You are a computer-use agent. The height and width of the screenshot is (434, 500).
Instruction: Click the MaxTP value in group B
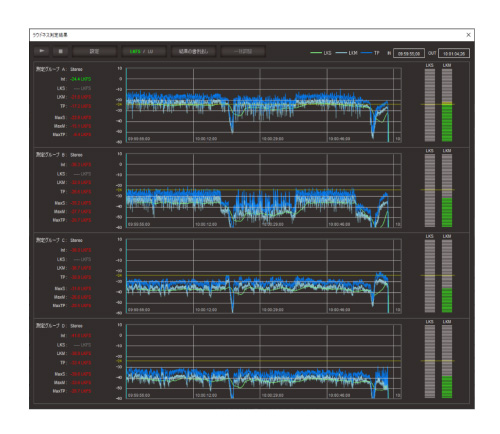(x=81, y=220)
